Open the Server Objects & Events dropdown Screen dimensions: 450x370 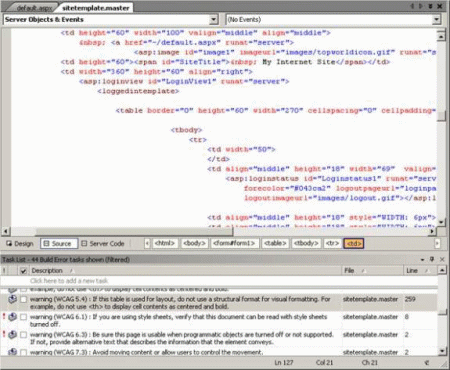(x=213, y=20)
